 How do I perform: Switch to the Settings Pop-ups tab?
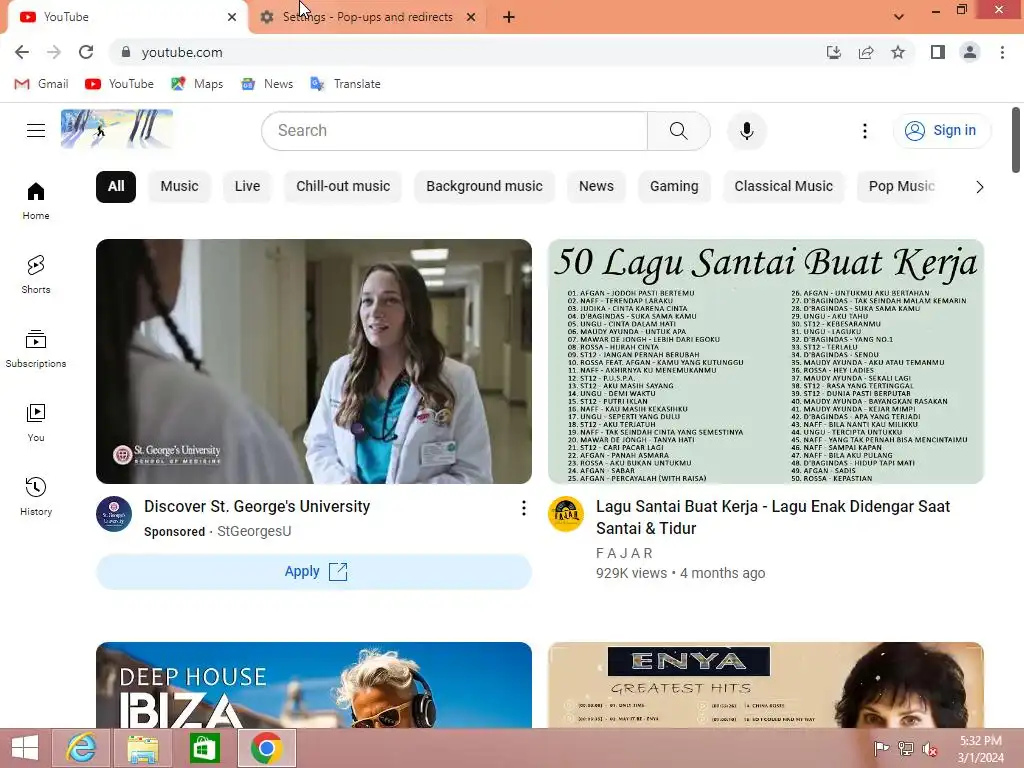[367, 17]
